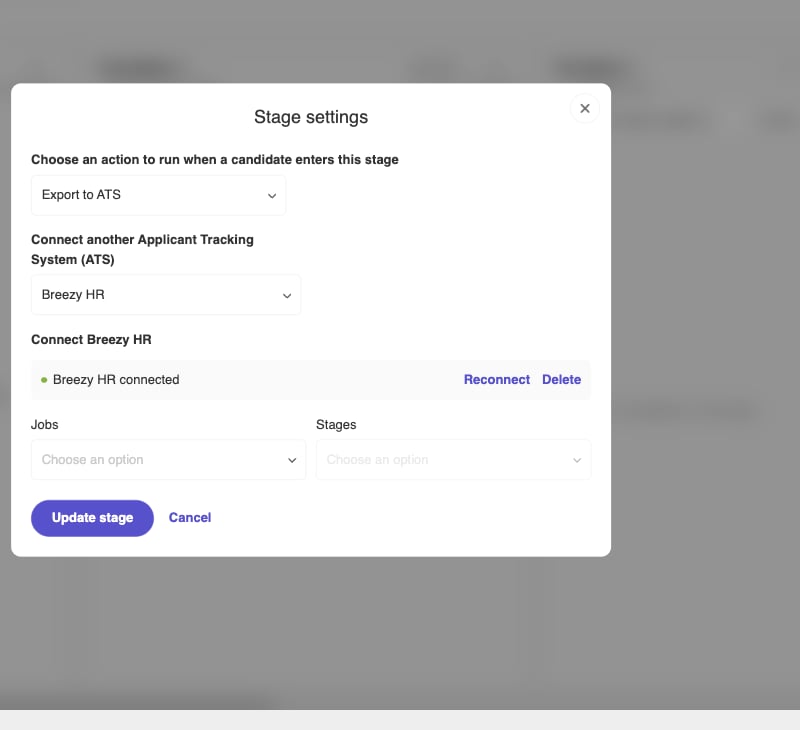Image resolution: width=800 pixels, height=730 pixels.
Task: Cancel the stage settings changes
Action: pos(190,518)
